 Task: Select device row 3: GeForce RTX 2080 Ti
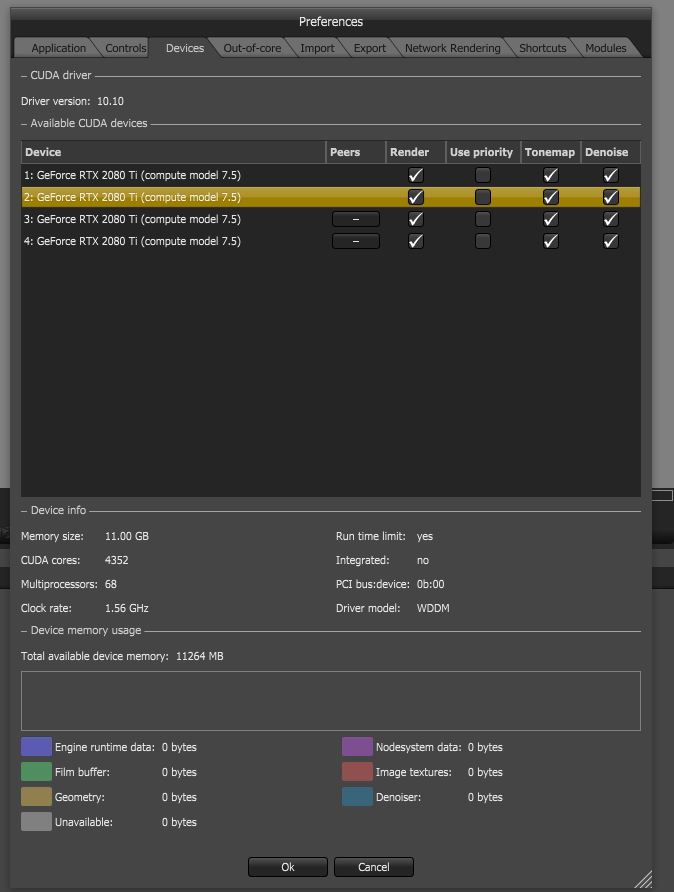click(x=330, y=219)
